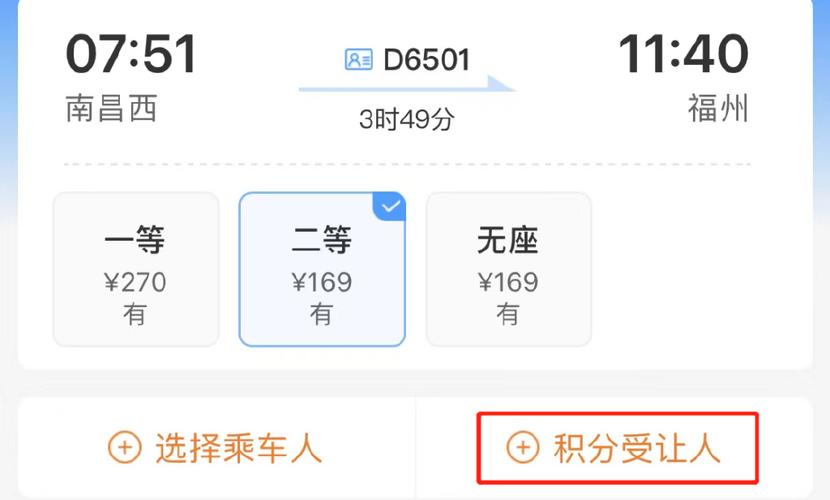Tap the 11:40 arrival time

tap(683, 53)
